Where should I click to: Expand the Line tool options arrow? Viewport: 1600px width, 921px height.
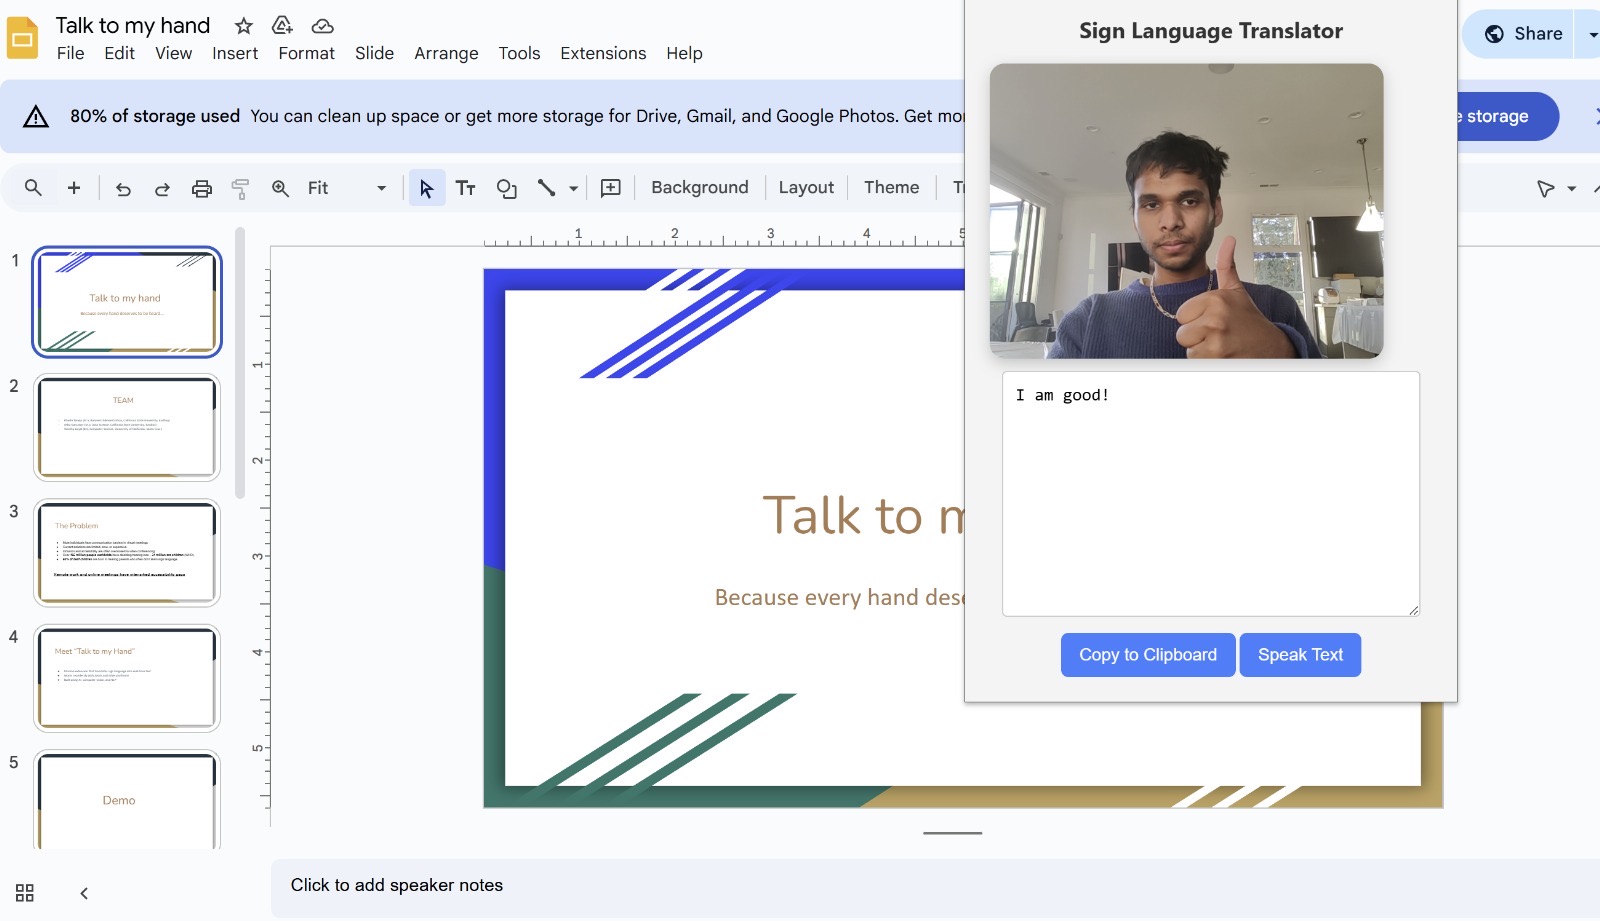pyautogui.click(x=571, y=187)
